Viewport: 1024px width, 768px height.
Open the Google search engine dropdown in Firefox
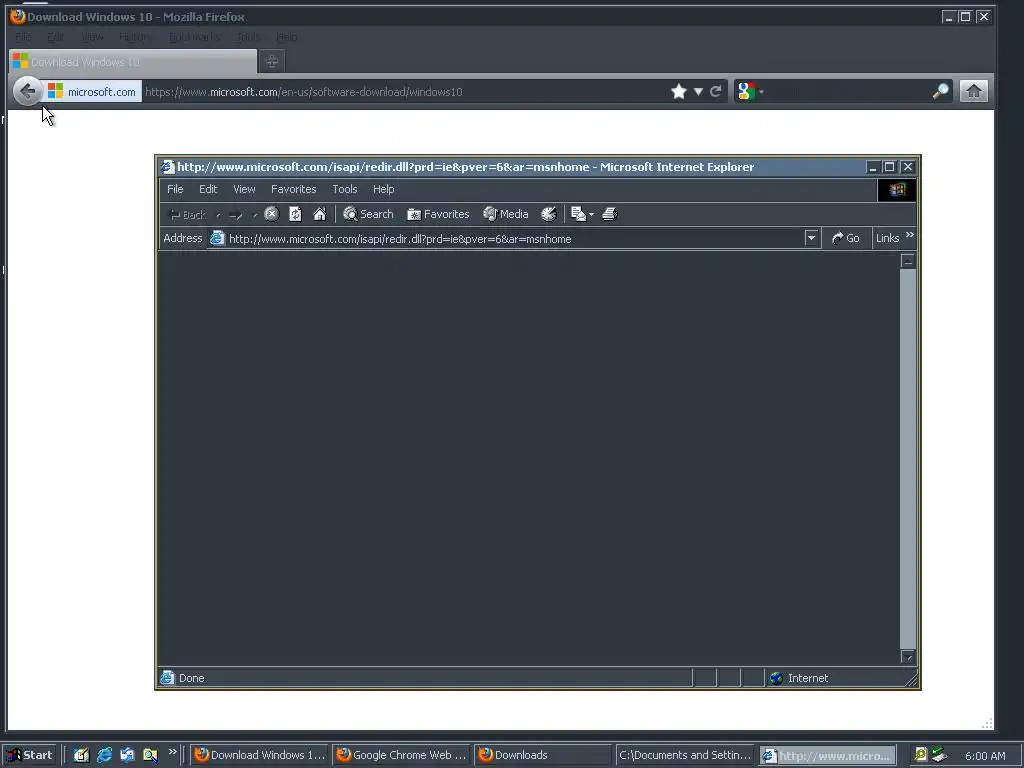(x=750, y=91)
